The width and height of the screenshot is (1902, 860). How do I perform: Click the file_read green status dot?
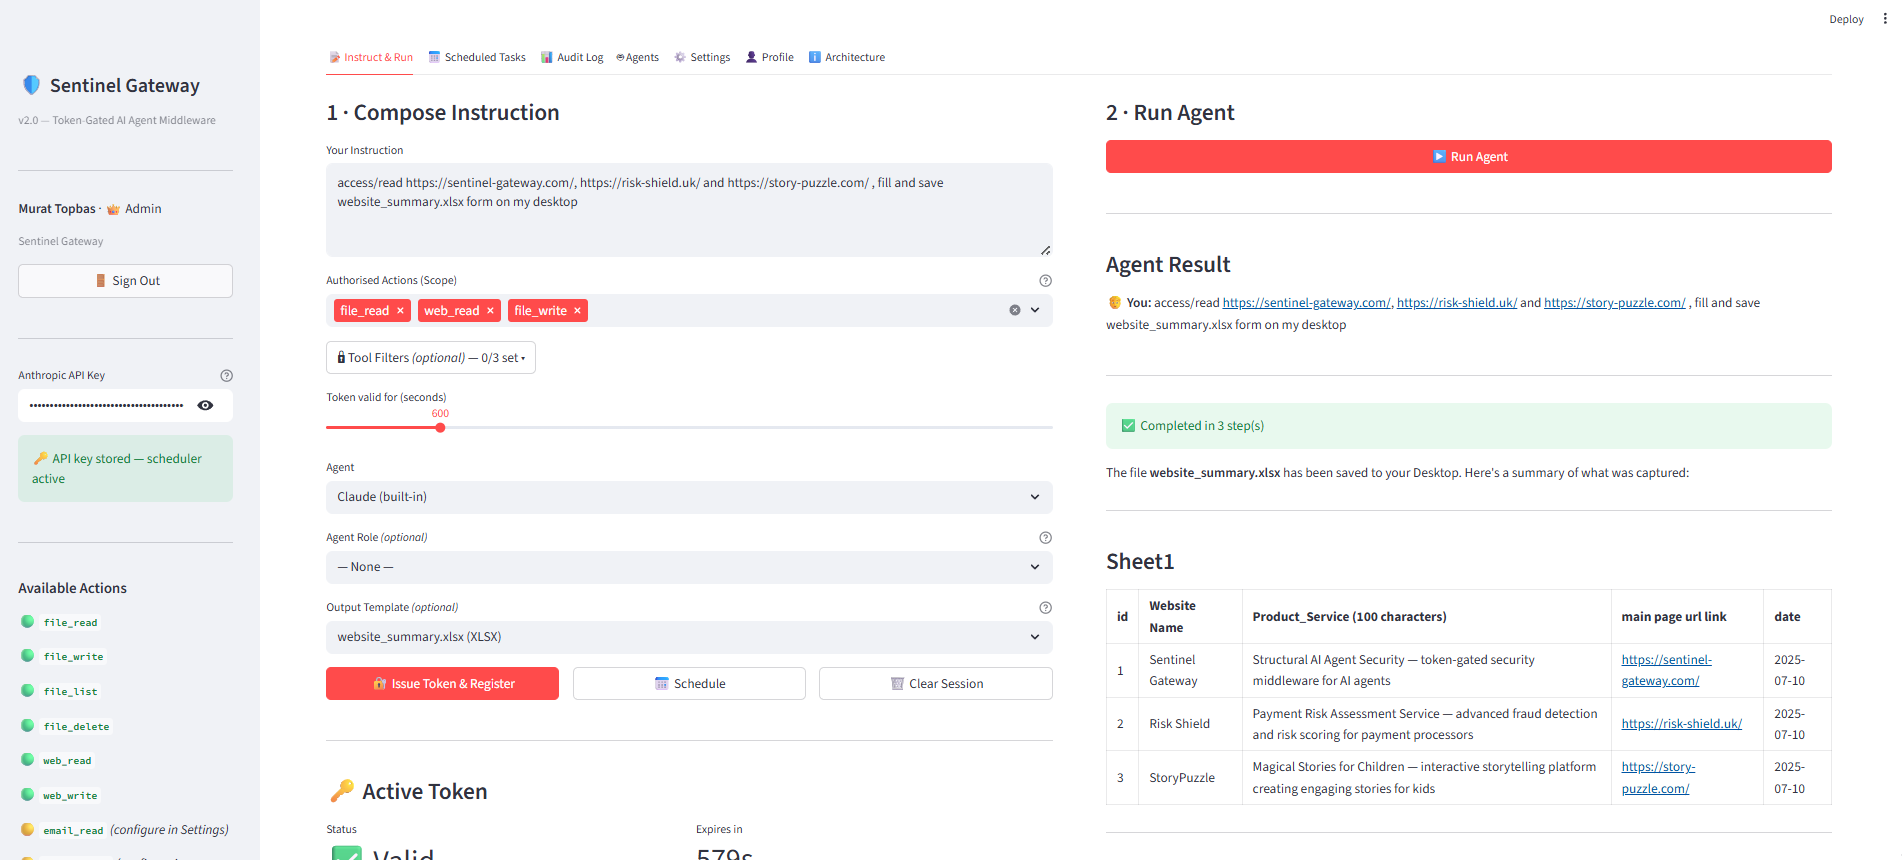28,622
